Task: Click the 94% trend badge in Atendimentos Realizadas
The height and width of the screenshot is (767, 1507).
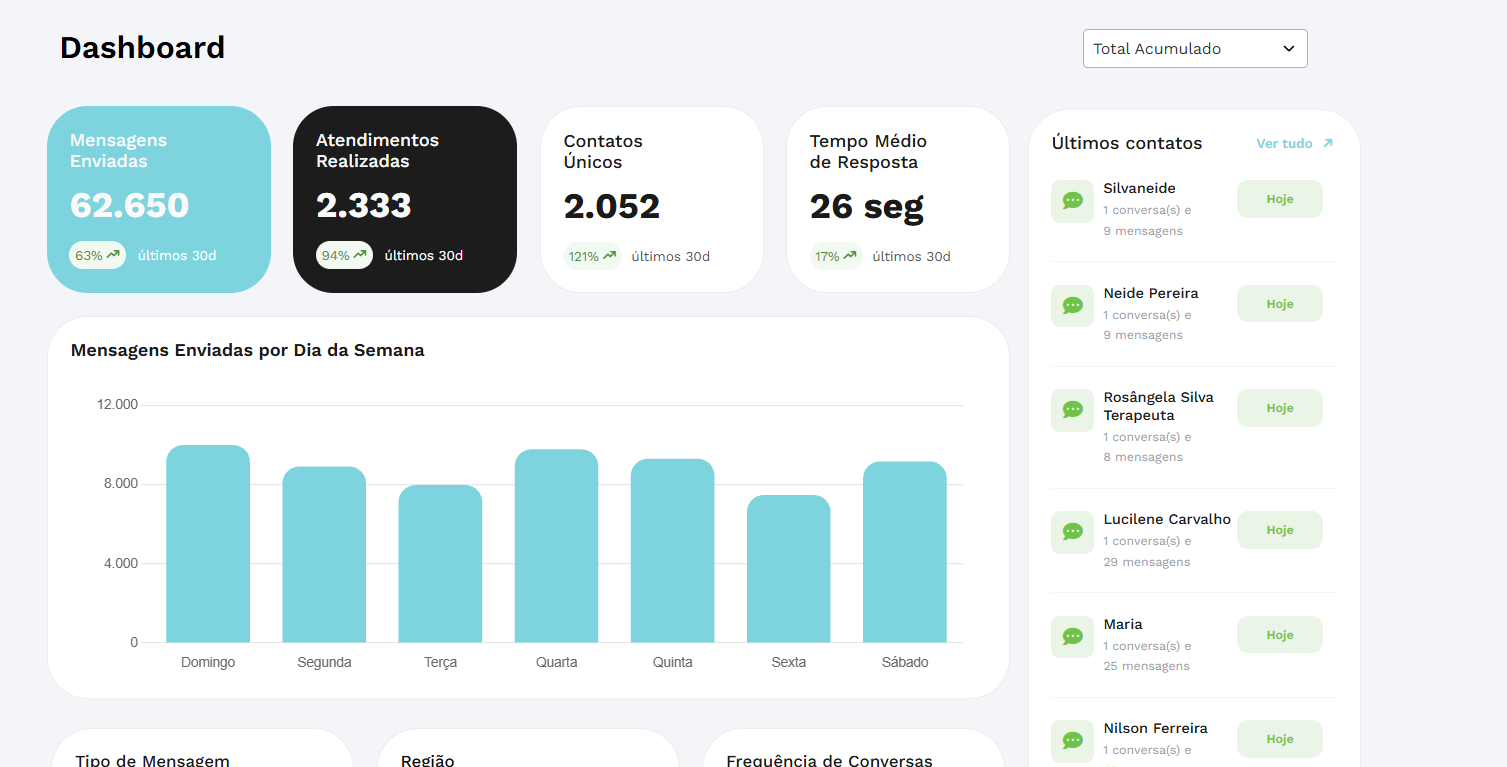Action: click(x=344, y=255)
